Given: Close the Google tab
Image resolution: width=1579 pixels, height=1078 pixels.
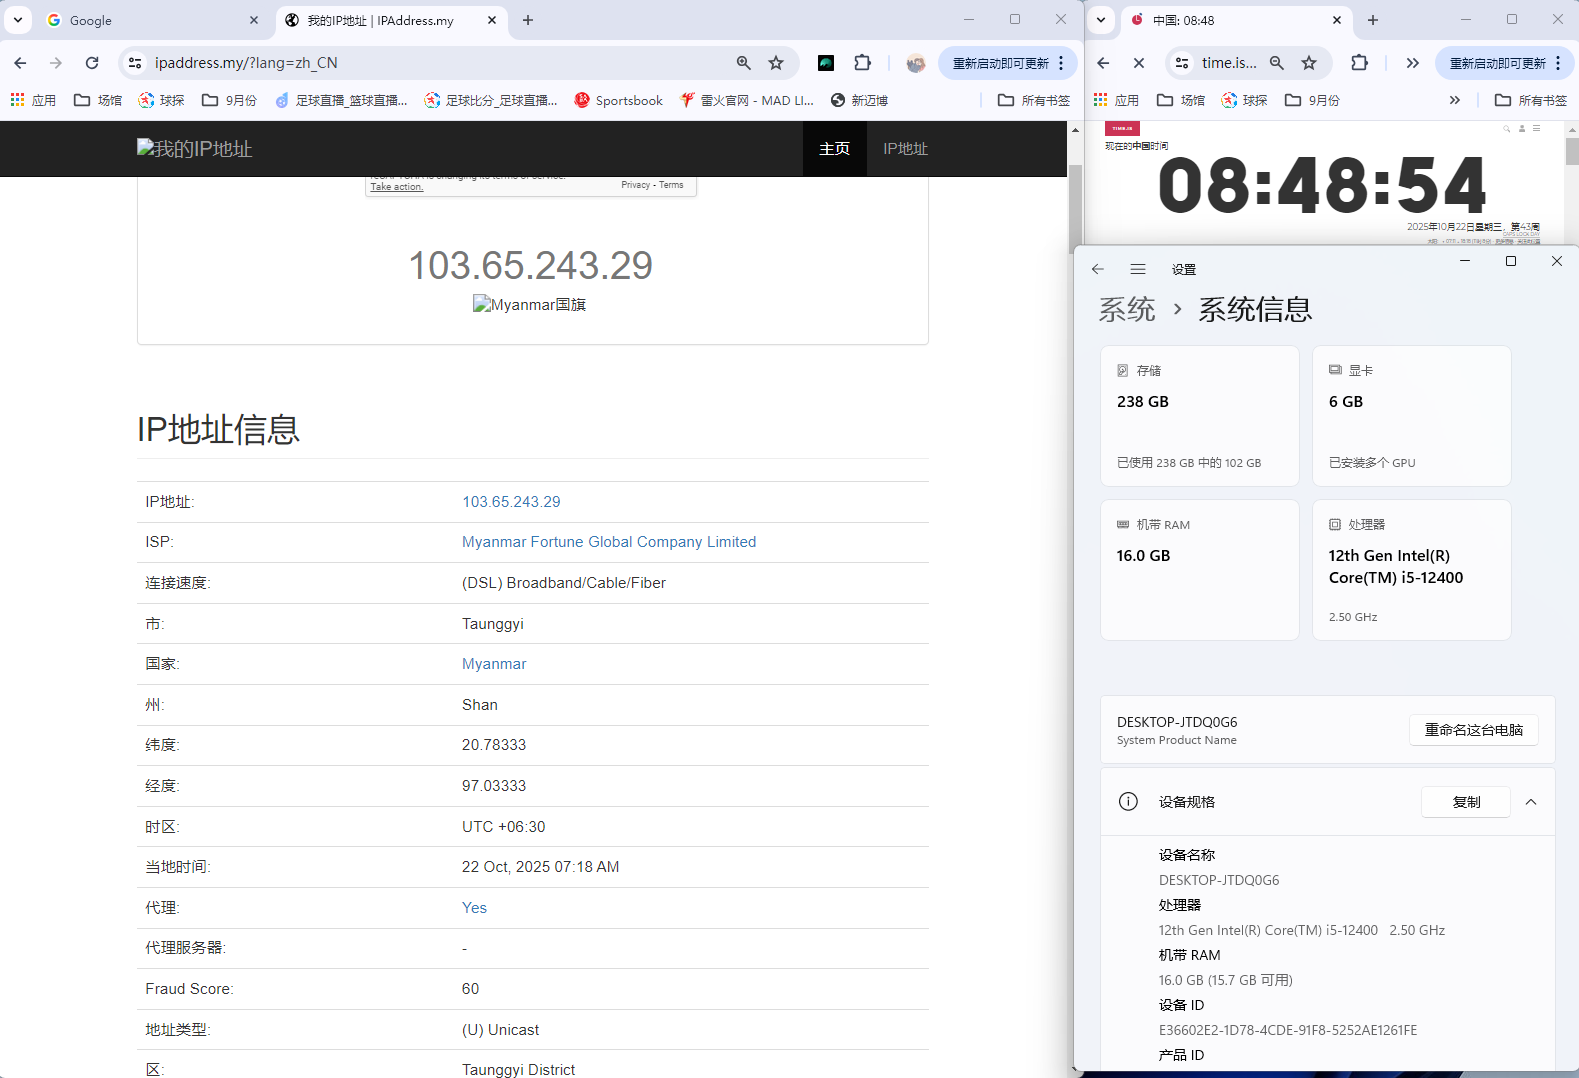Looking at the screenshot, I should coord(254,20).
